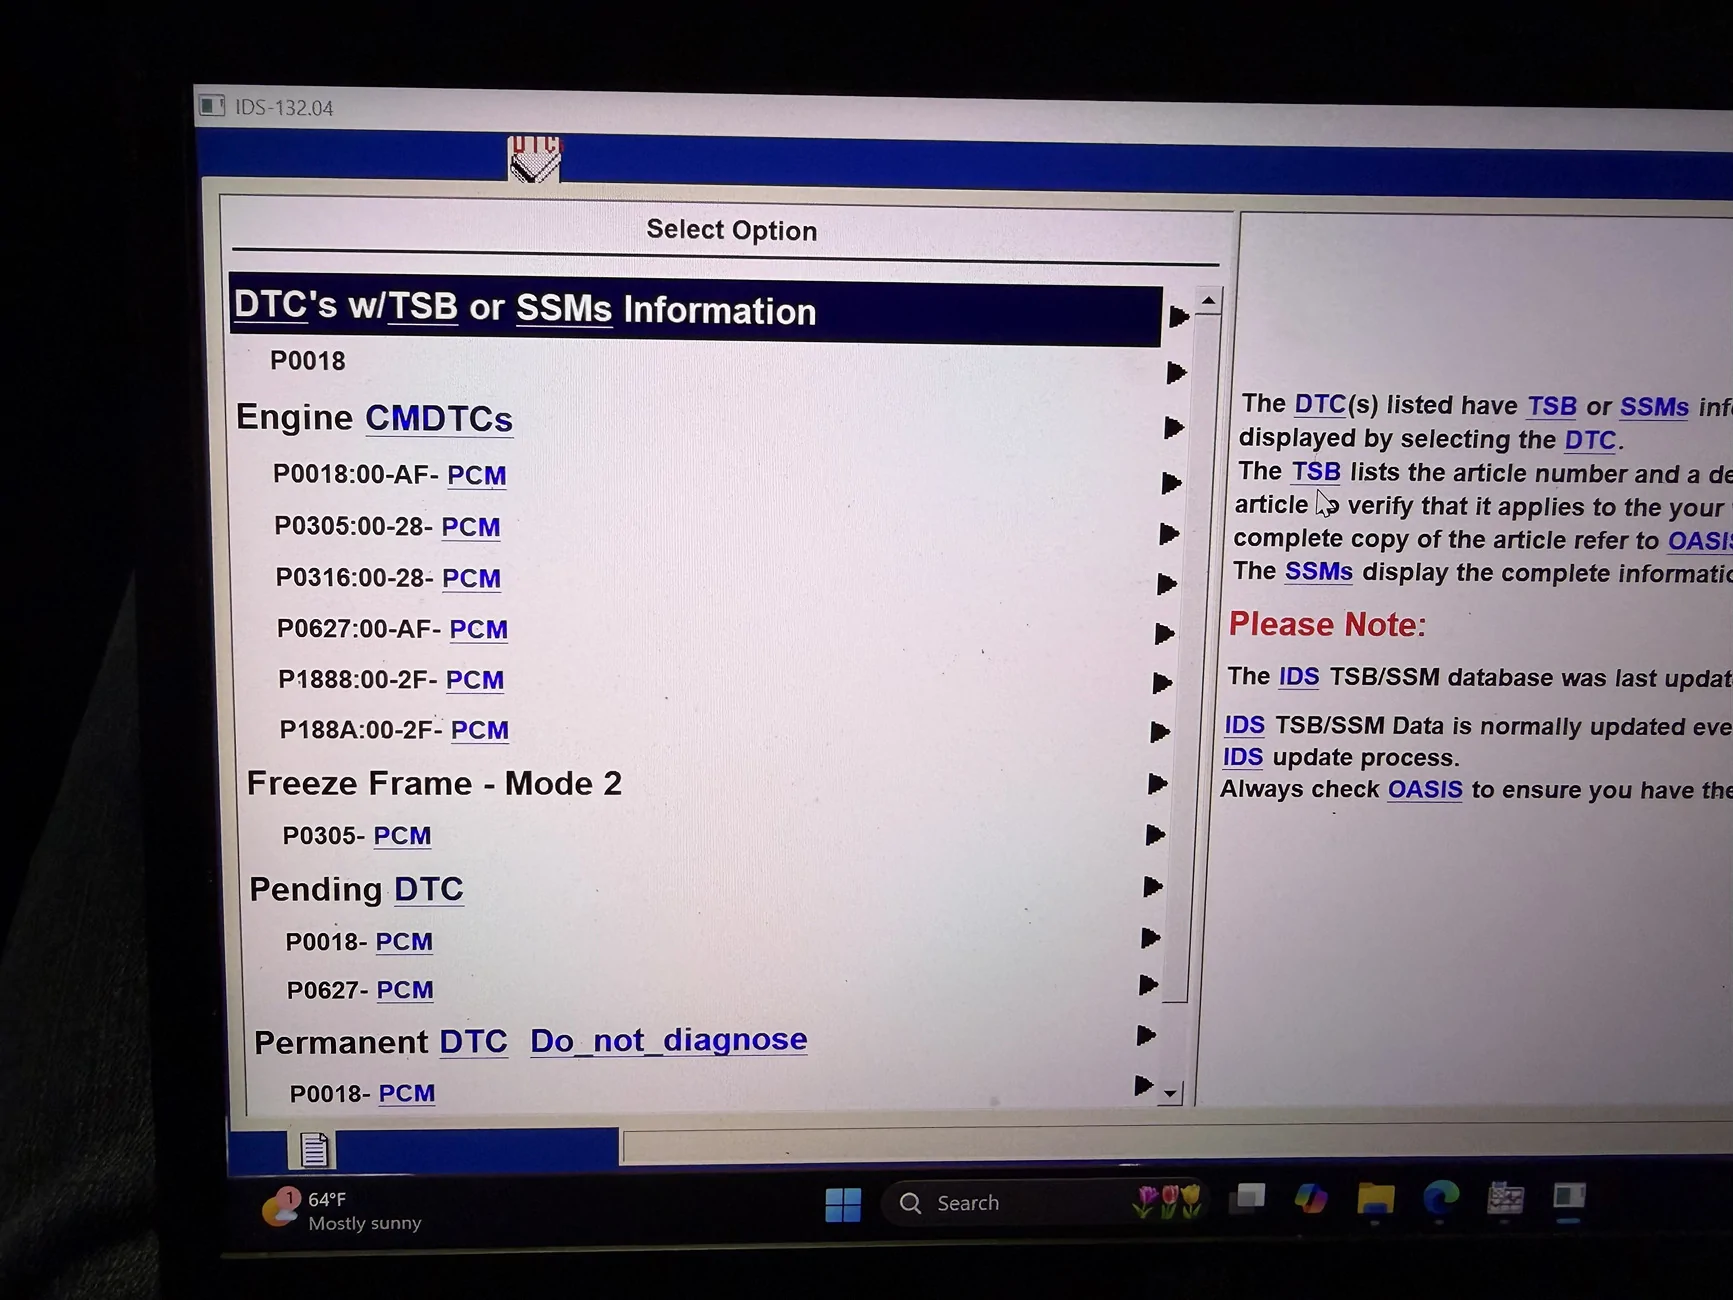Select the P1888:00-2F- PCM code row
This screenshot has height=1300, width=1733.
coord(391,680)
